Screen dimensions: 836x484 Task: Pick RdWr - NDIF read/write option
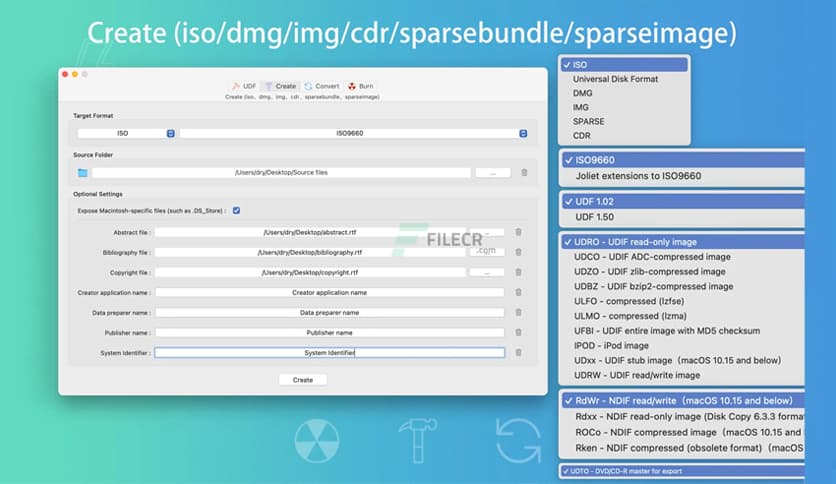(x=682, y=400)
